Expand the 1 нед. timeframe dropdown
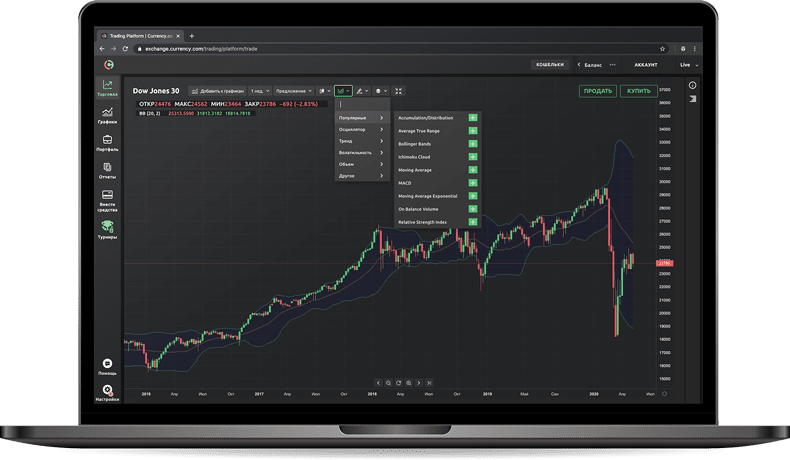The width and height of the screenshot is (790, 460). 260,91
